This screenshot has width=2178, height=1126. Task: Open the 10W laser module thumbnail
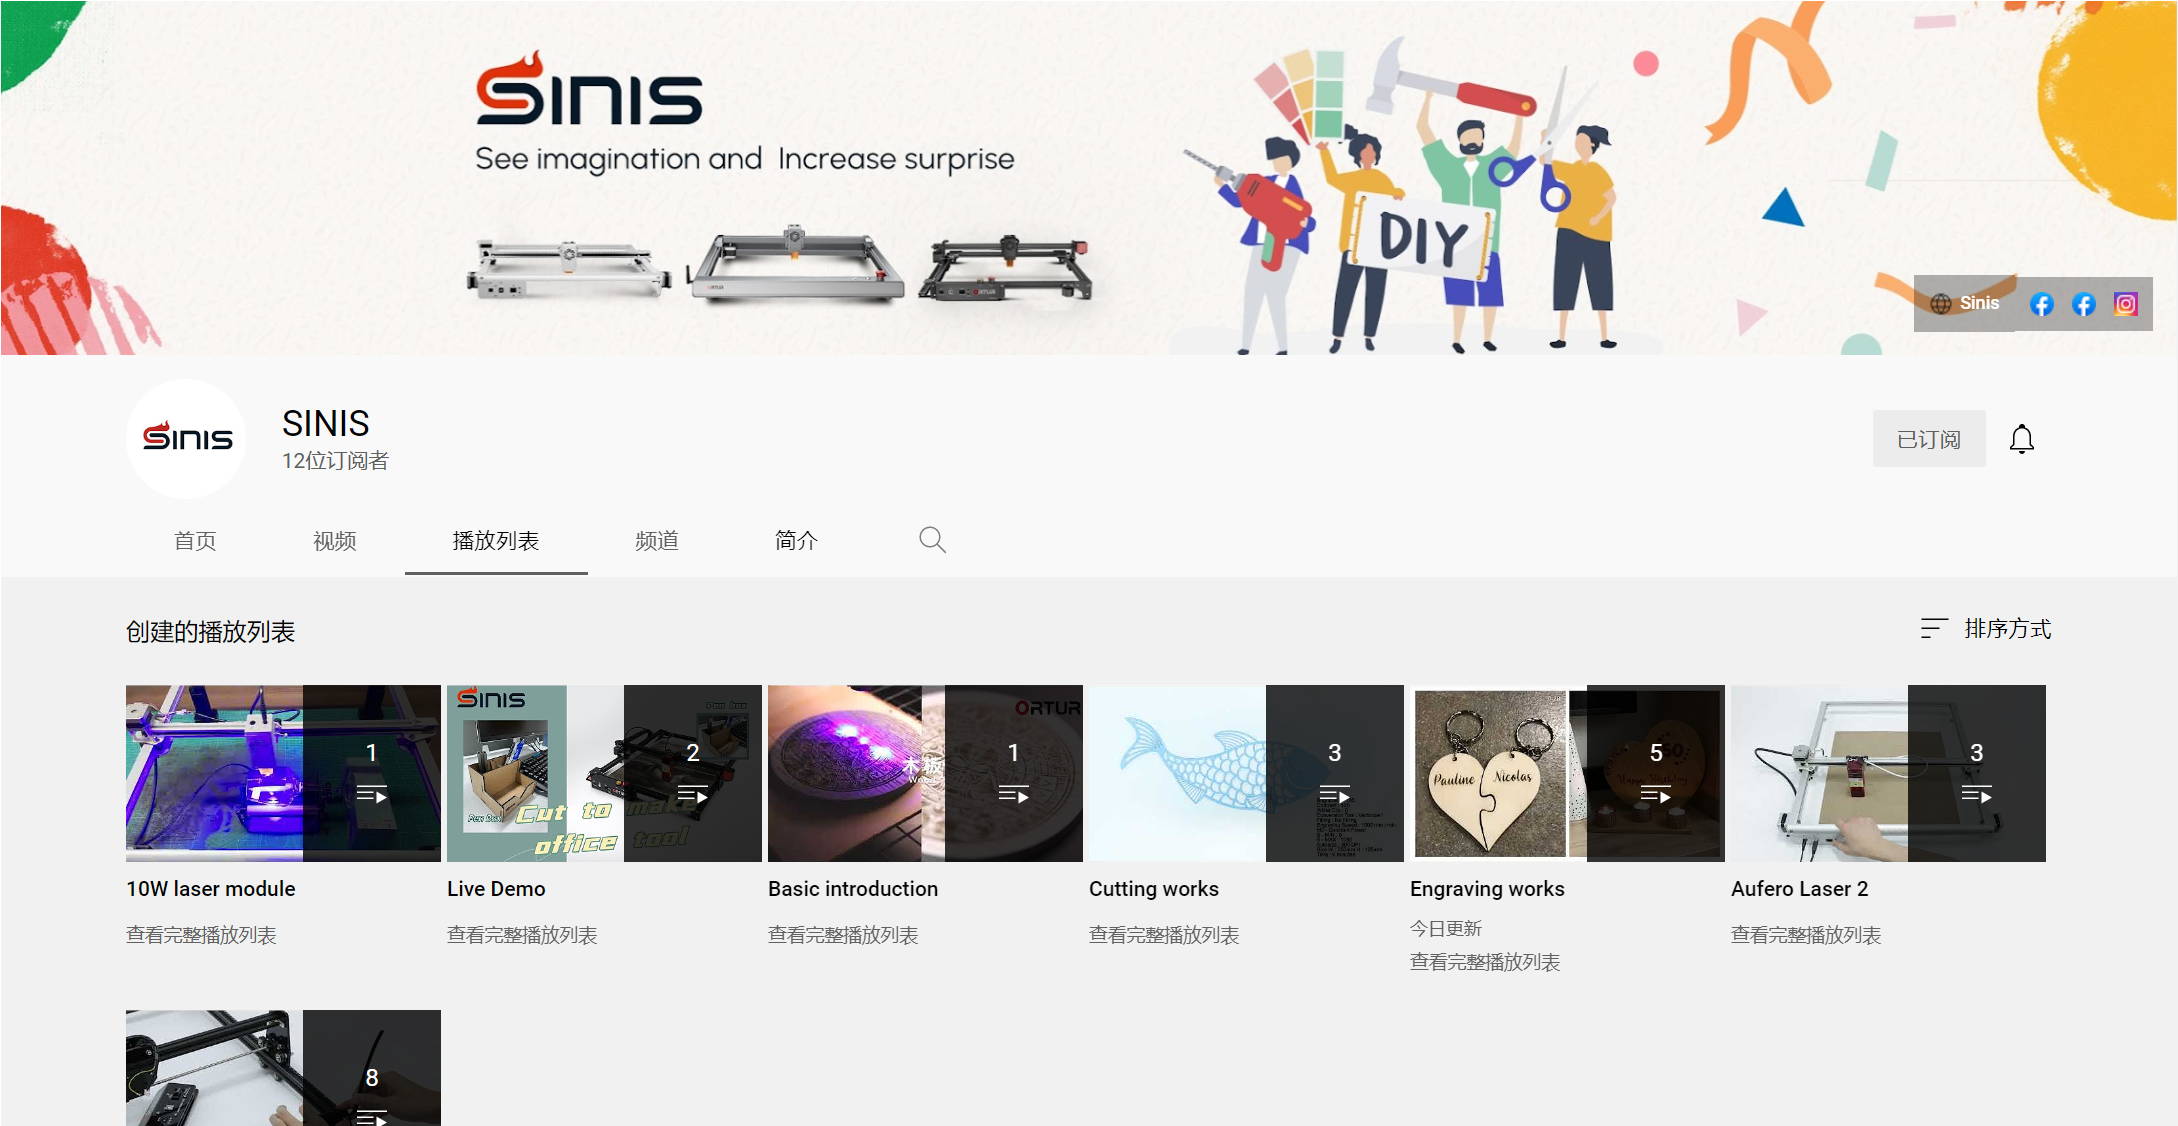[283, 773]
